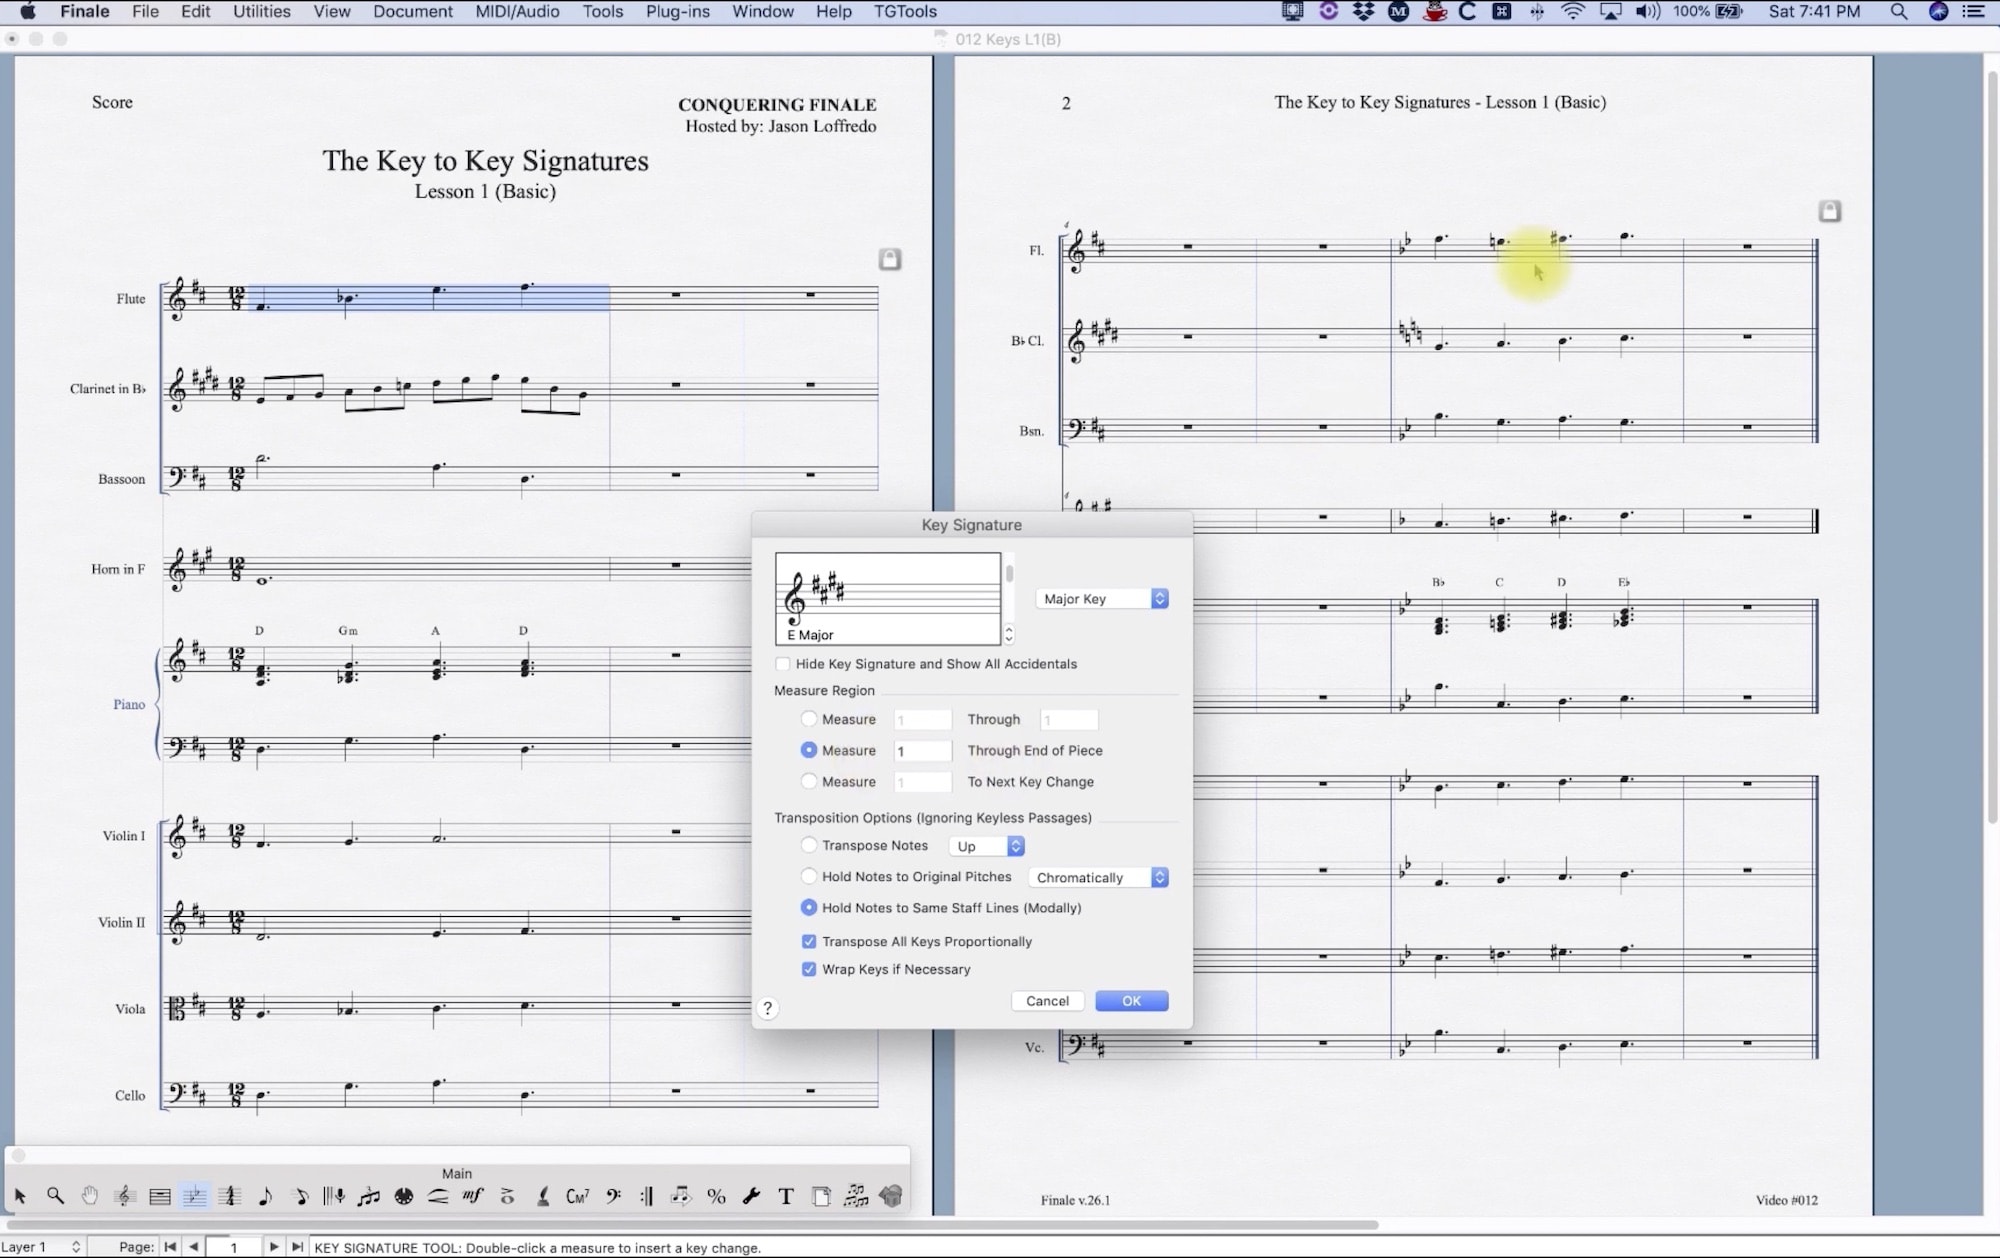This screenshot has width=2000, height=1258.
Task: Open the Chromatically dropdown
Action: 1098,877
